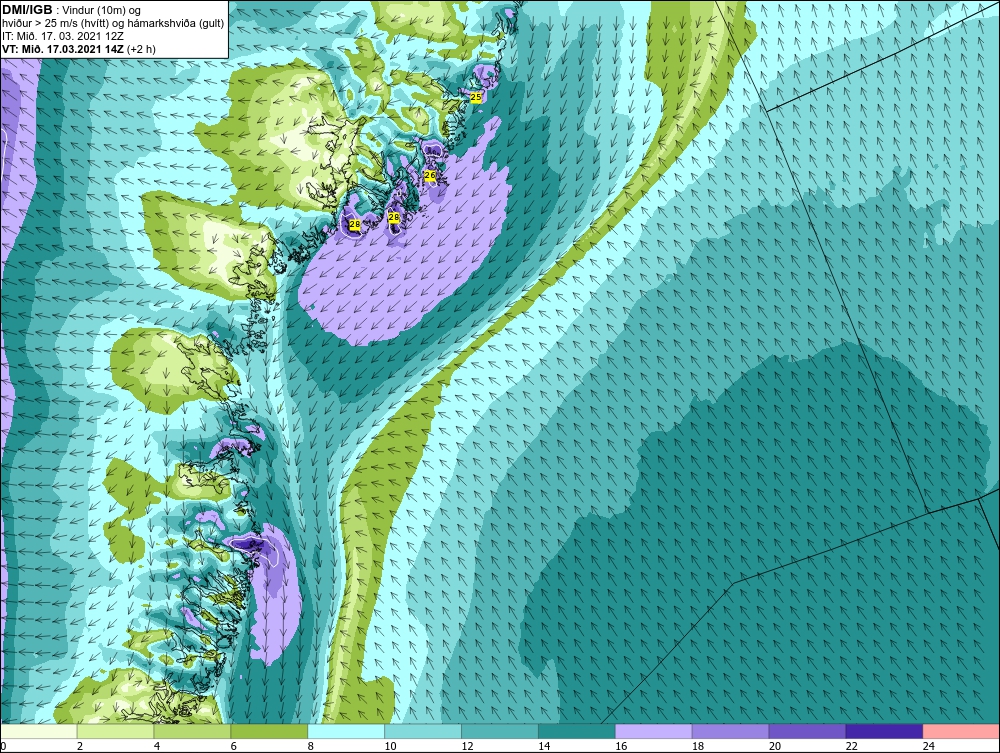Click the yellow "26" max gust label
This screenshot has height=753, width=1000.
coord(430,175)
